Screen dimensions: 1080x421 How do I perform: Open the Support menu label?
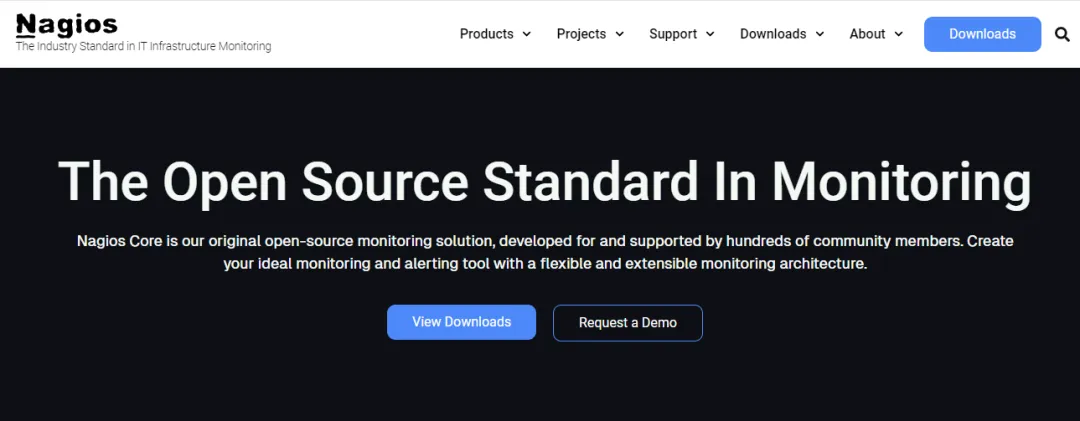673,34
